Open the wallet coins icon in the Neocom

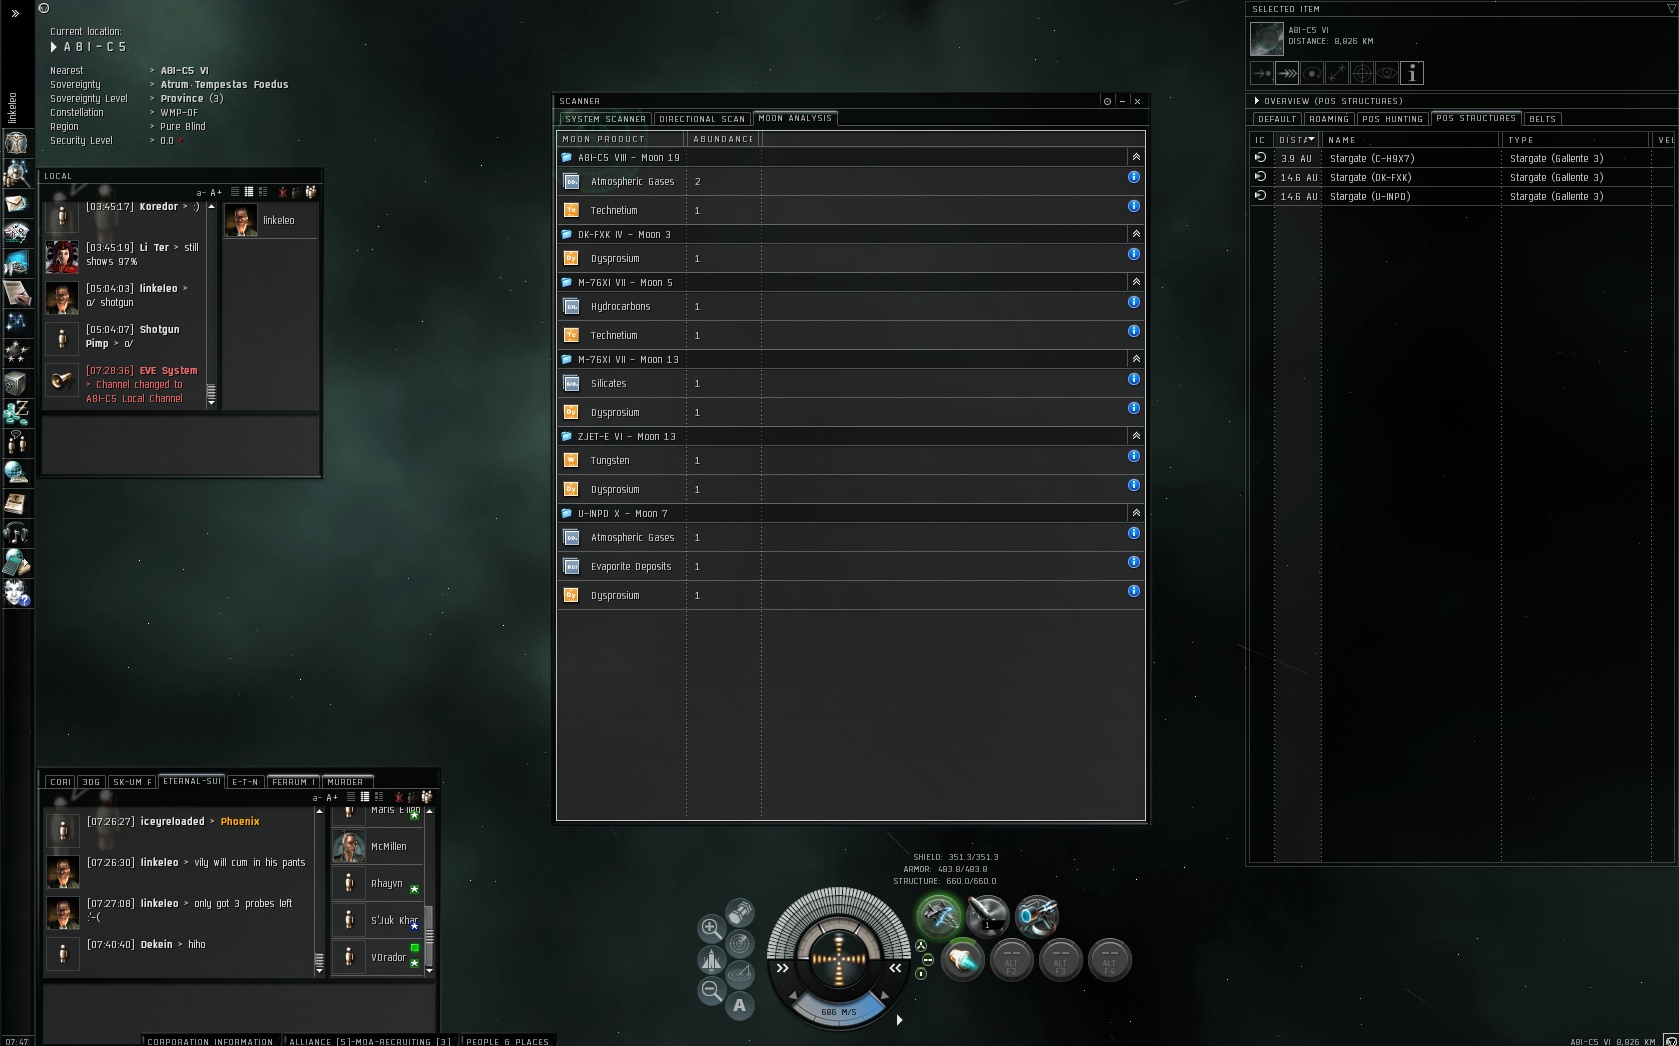tap(16, 412)
